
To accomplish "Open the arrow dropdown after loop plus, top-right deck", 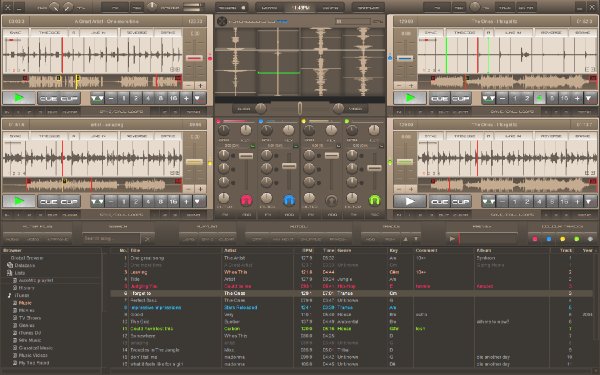I will click(589, 98).
